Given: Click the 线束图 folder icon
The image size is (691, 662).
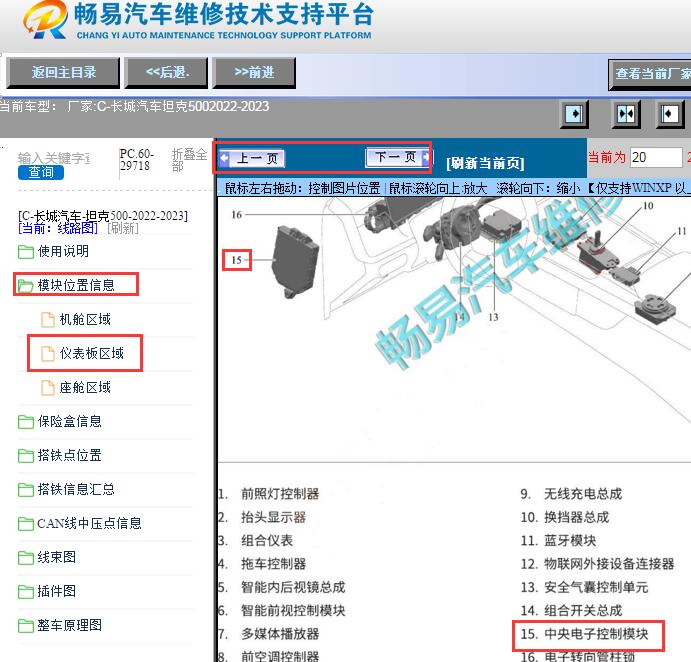Looking at the screenshot, I should click(x=26, y=558).
